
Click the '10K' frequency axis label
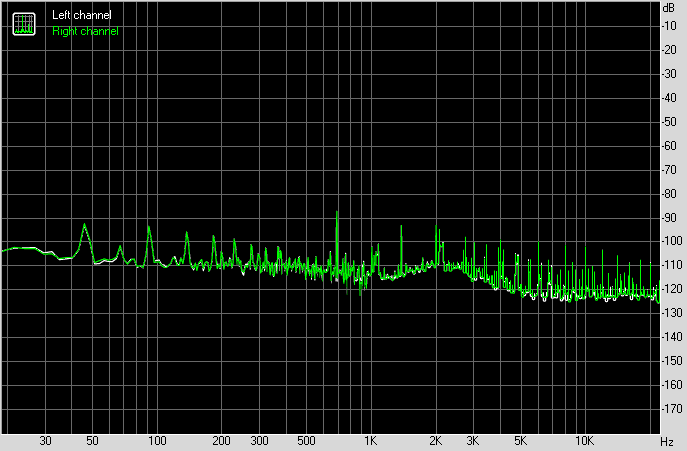point(584,441)
